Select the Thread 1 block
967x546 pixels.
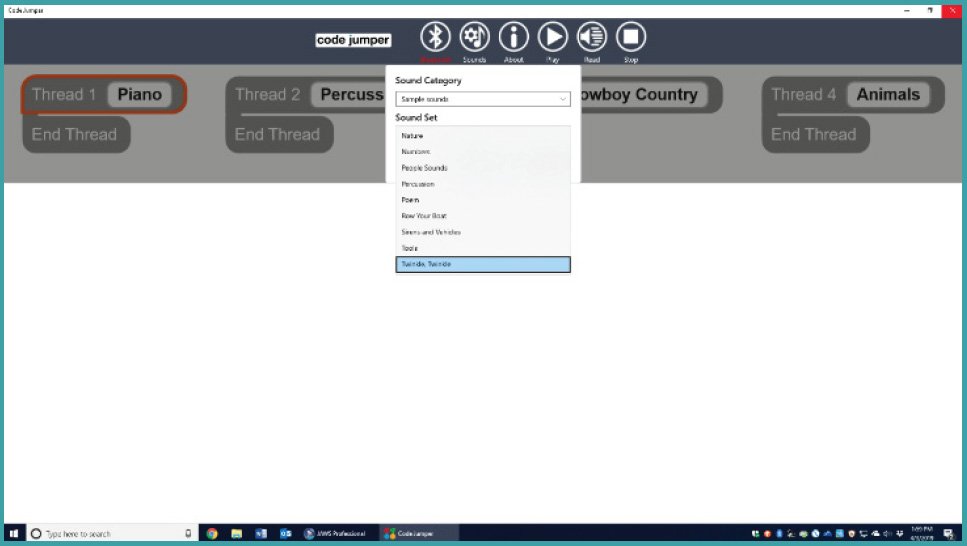[x=104, y=94]
